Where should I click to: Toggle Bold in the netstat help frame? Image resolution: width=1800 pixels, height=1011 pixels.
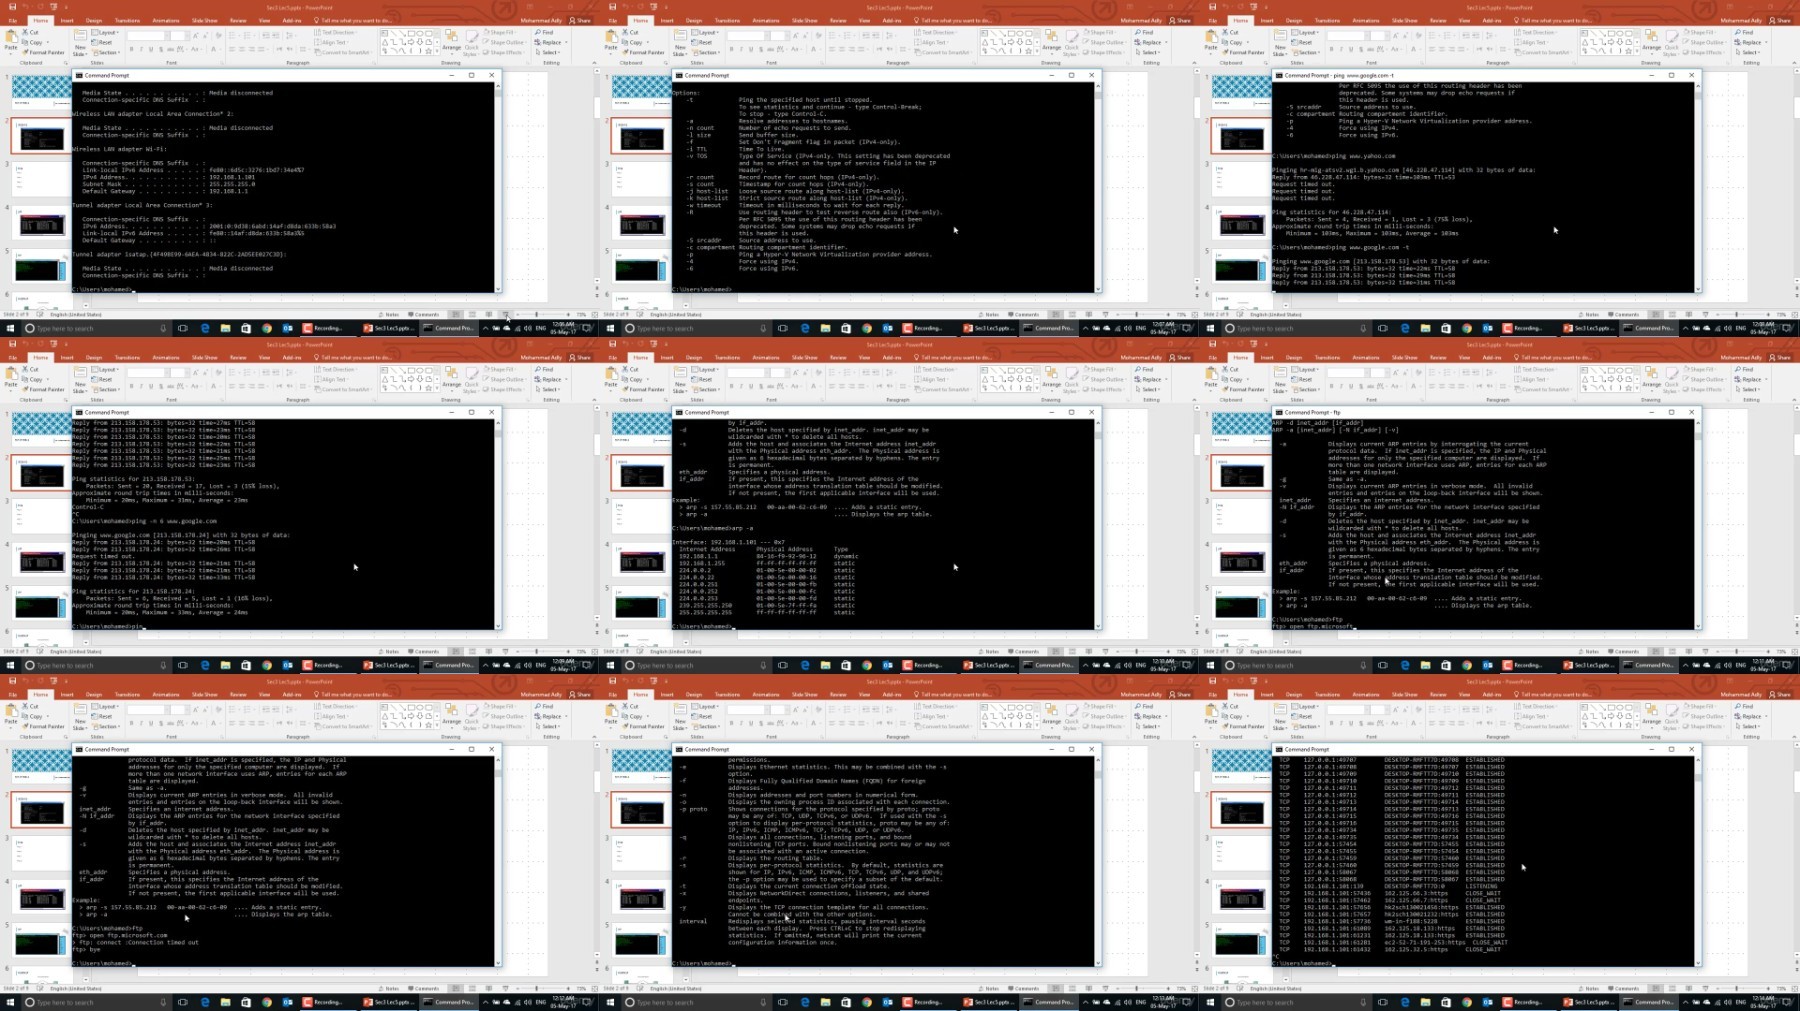coord(731,723)
